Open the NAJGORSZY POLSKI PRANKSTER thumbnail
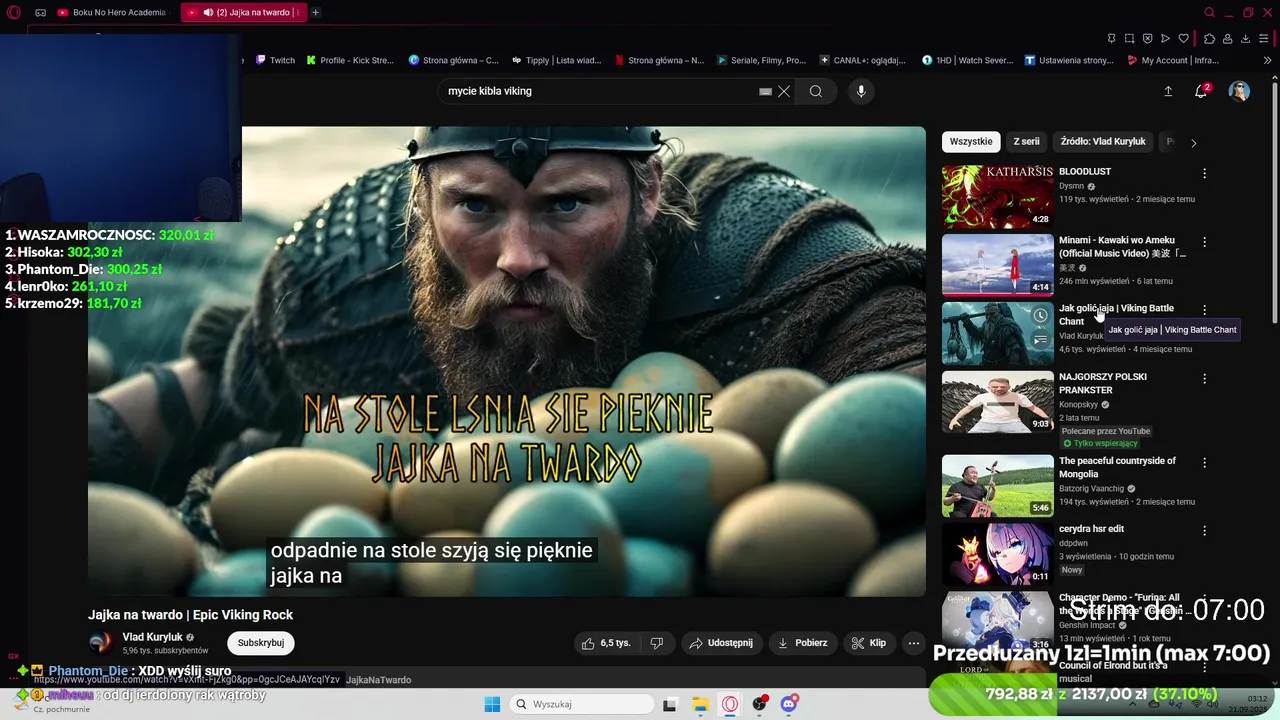Screen dimensions: 1280x720 (x=997, y=402)
